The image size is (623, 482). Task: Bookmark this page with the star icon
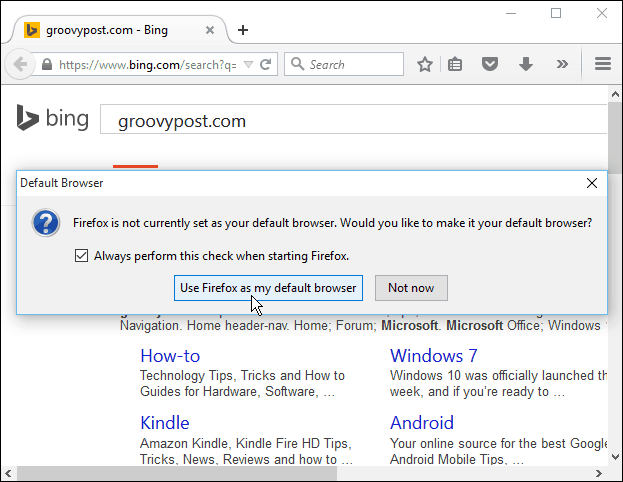coord(425,64)
